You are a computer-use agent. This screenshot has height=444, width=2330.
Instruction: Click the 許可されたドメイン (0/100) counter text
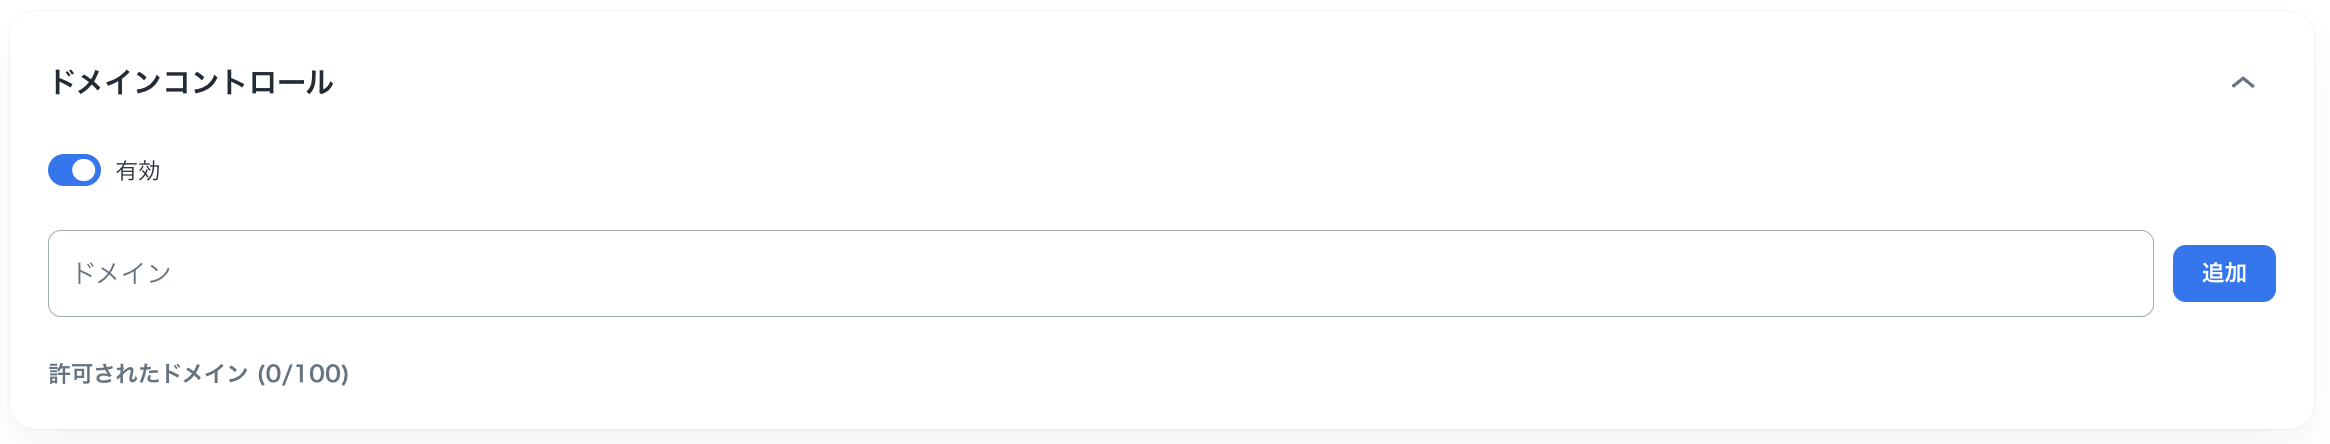coord(199,374)
